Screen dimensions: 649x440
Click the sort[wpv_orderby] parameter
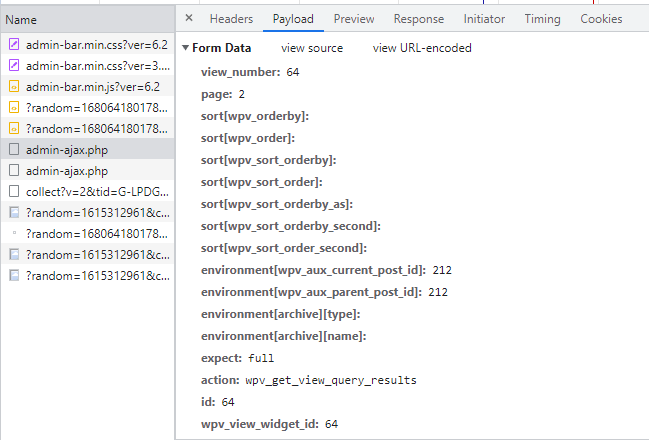click(x=255, y=116)
